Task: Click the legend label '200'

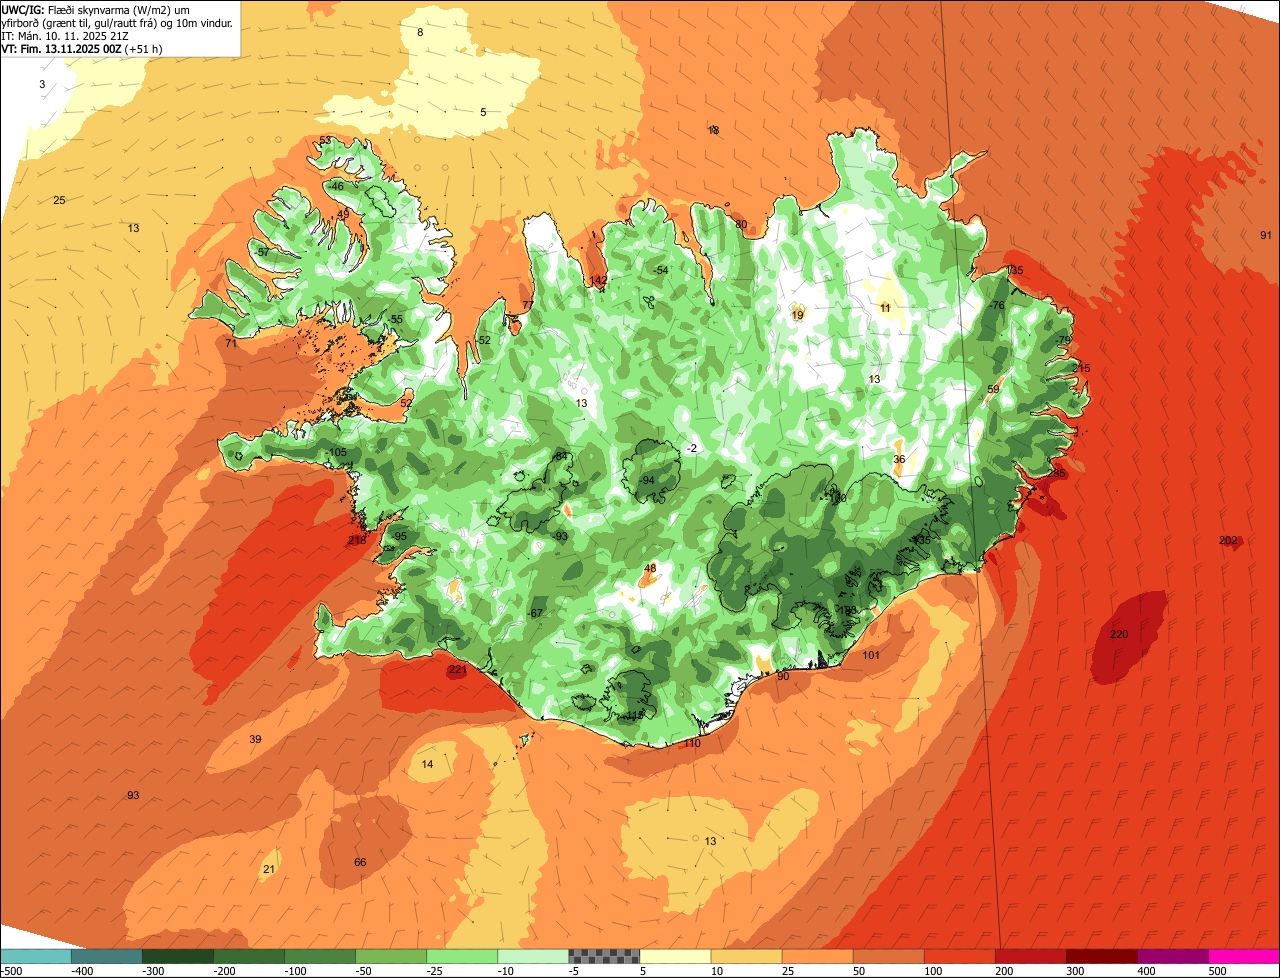Action: tap(1005, 970)
